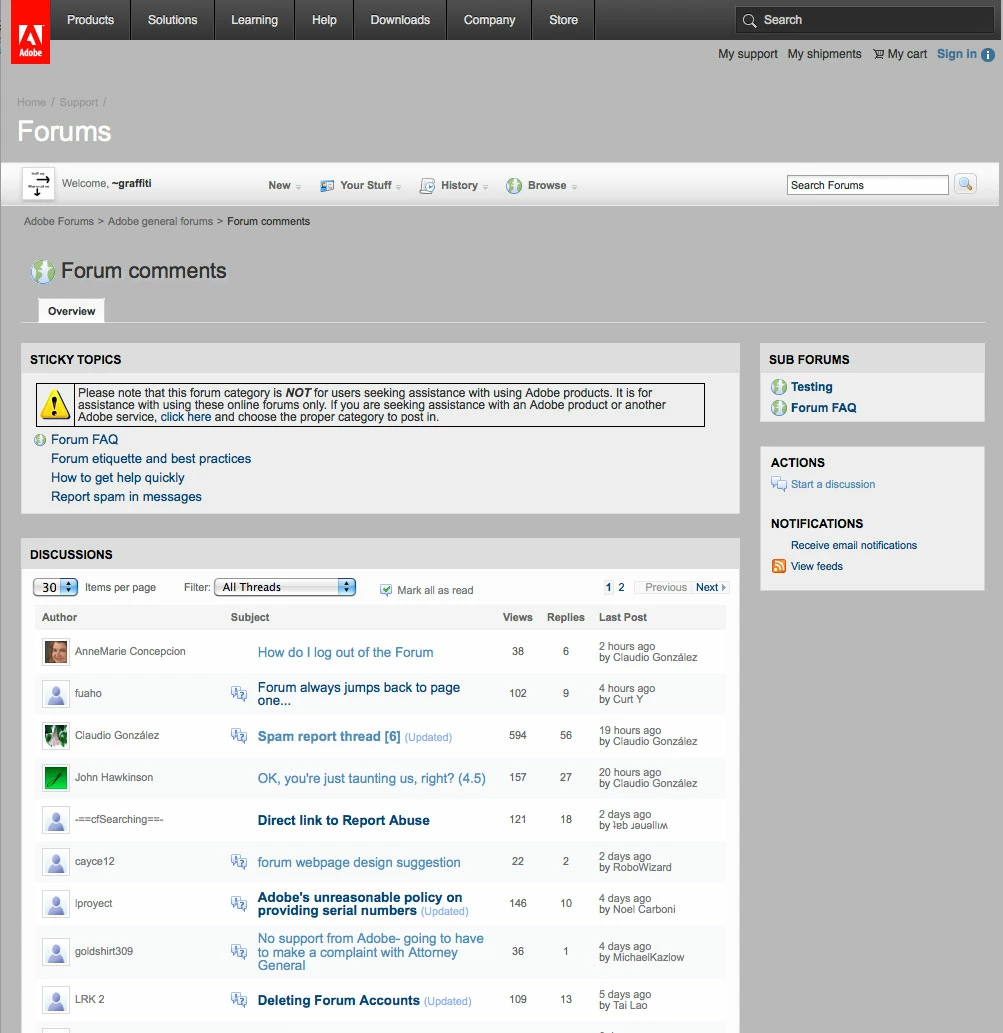Viewport: 1003px width, 1033px height.
Task: Click fuaho's default avatar icon
Action: [x=56, y=694]
